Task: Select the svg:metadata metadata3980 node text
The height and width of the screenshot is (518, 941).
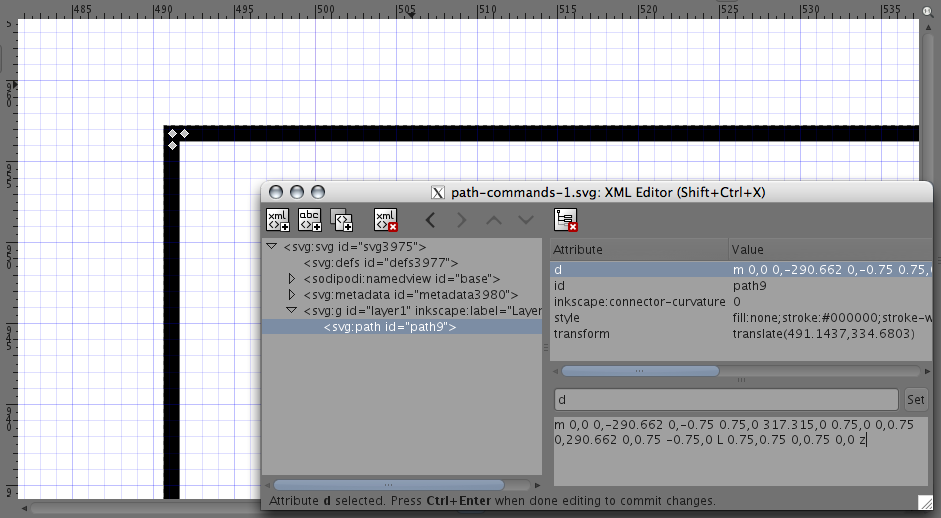Action: [x=411, y=295]
